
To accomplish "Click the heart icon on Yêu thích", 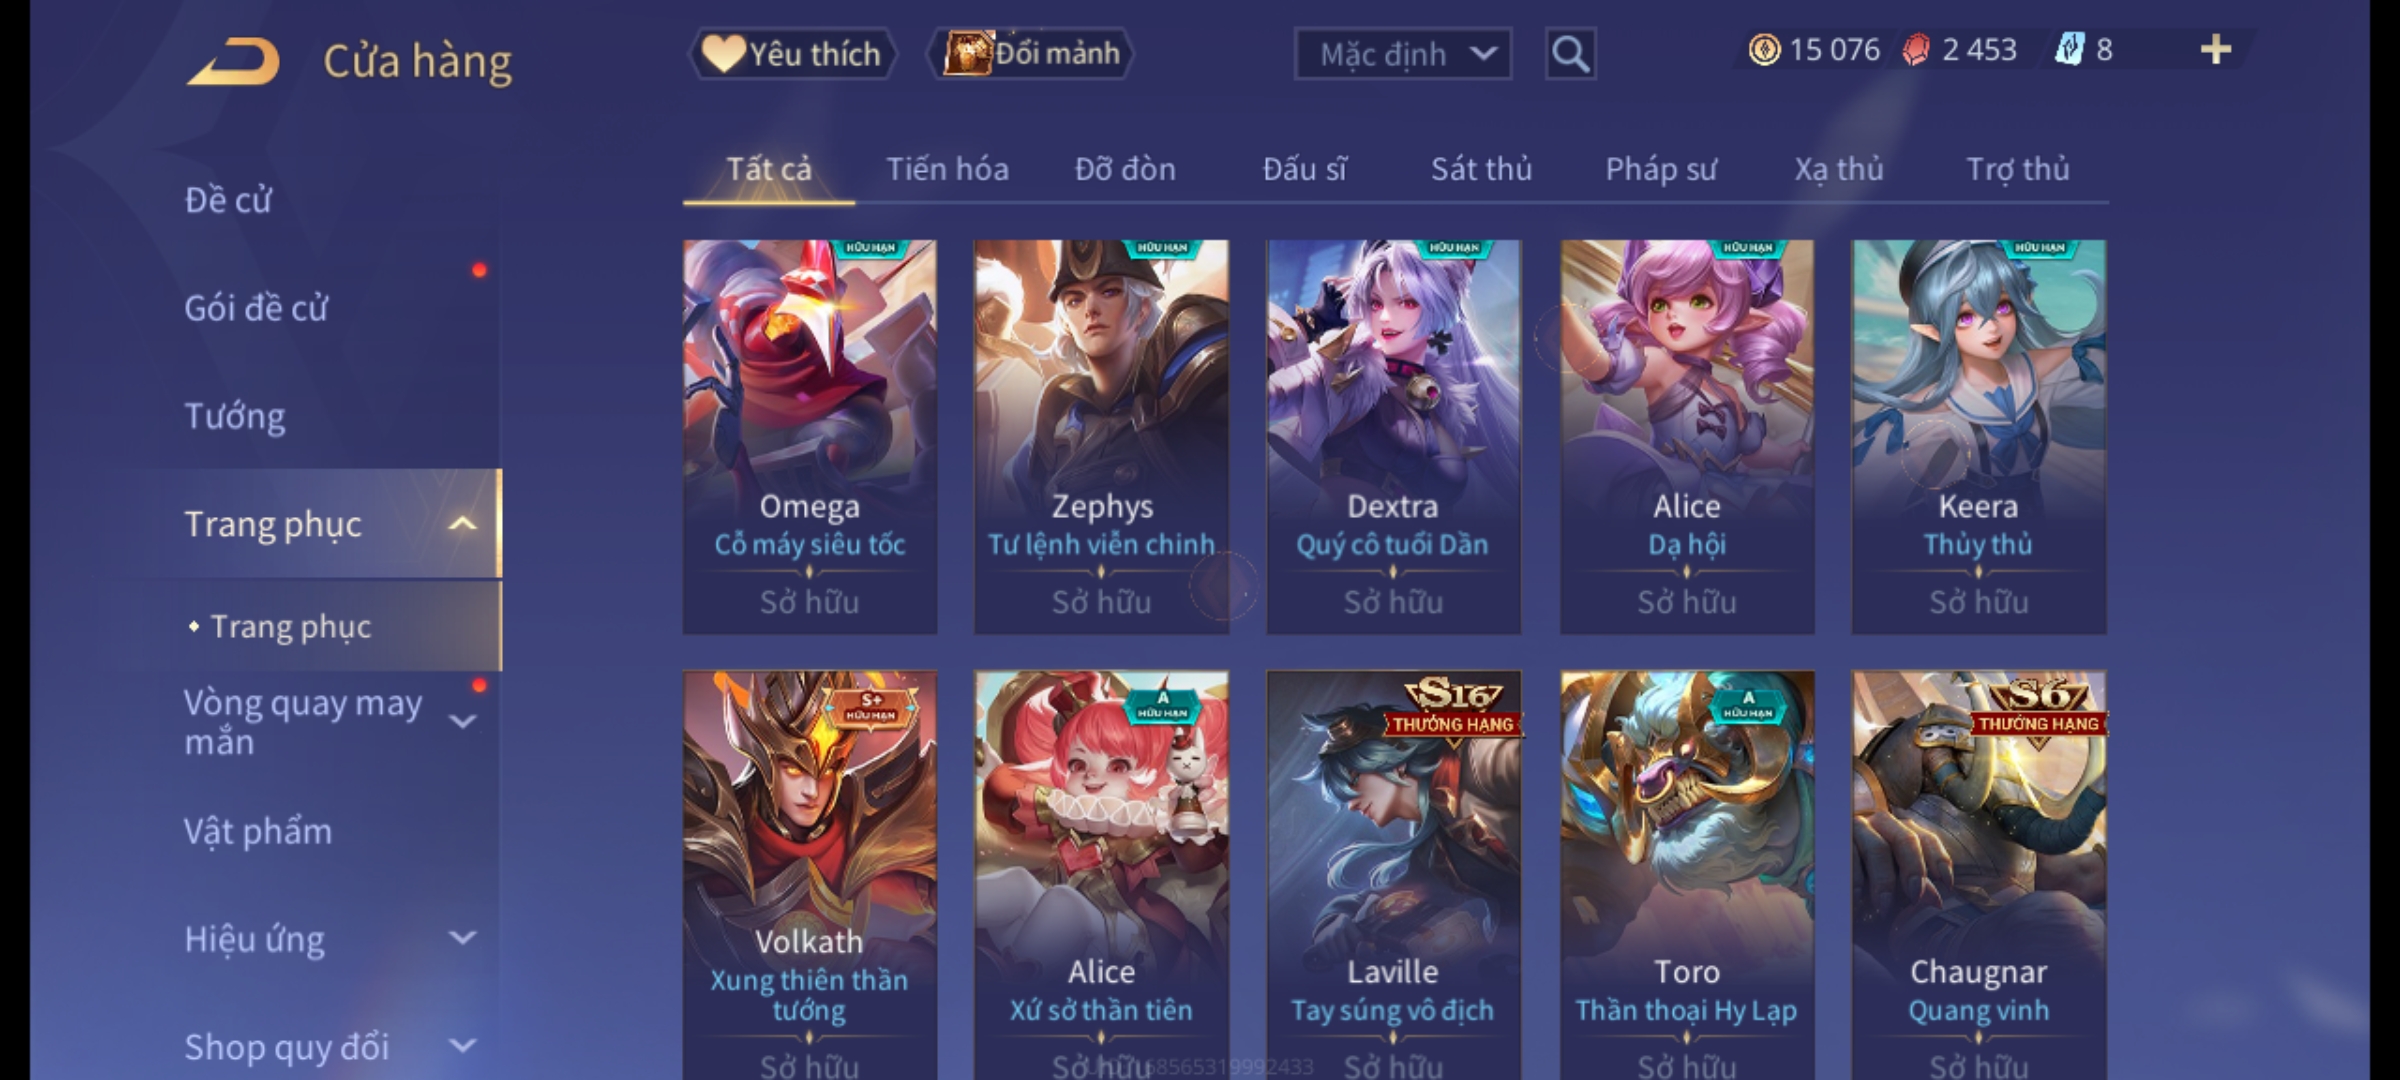I will [722, 53].
